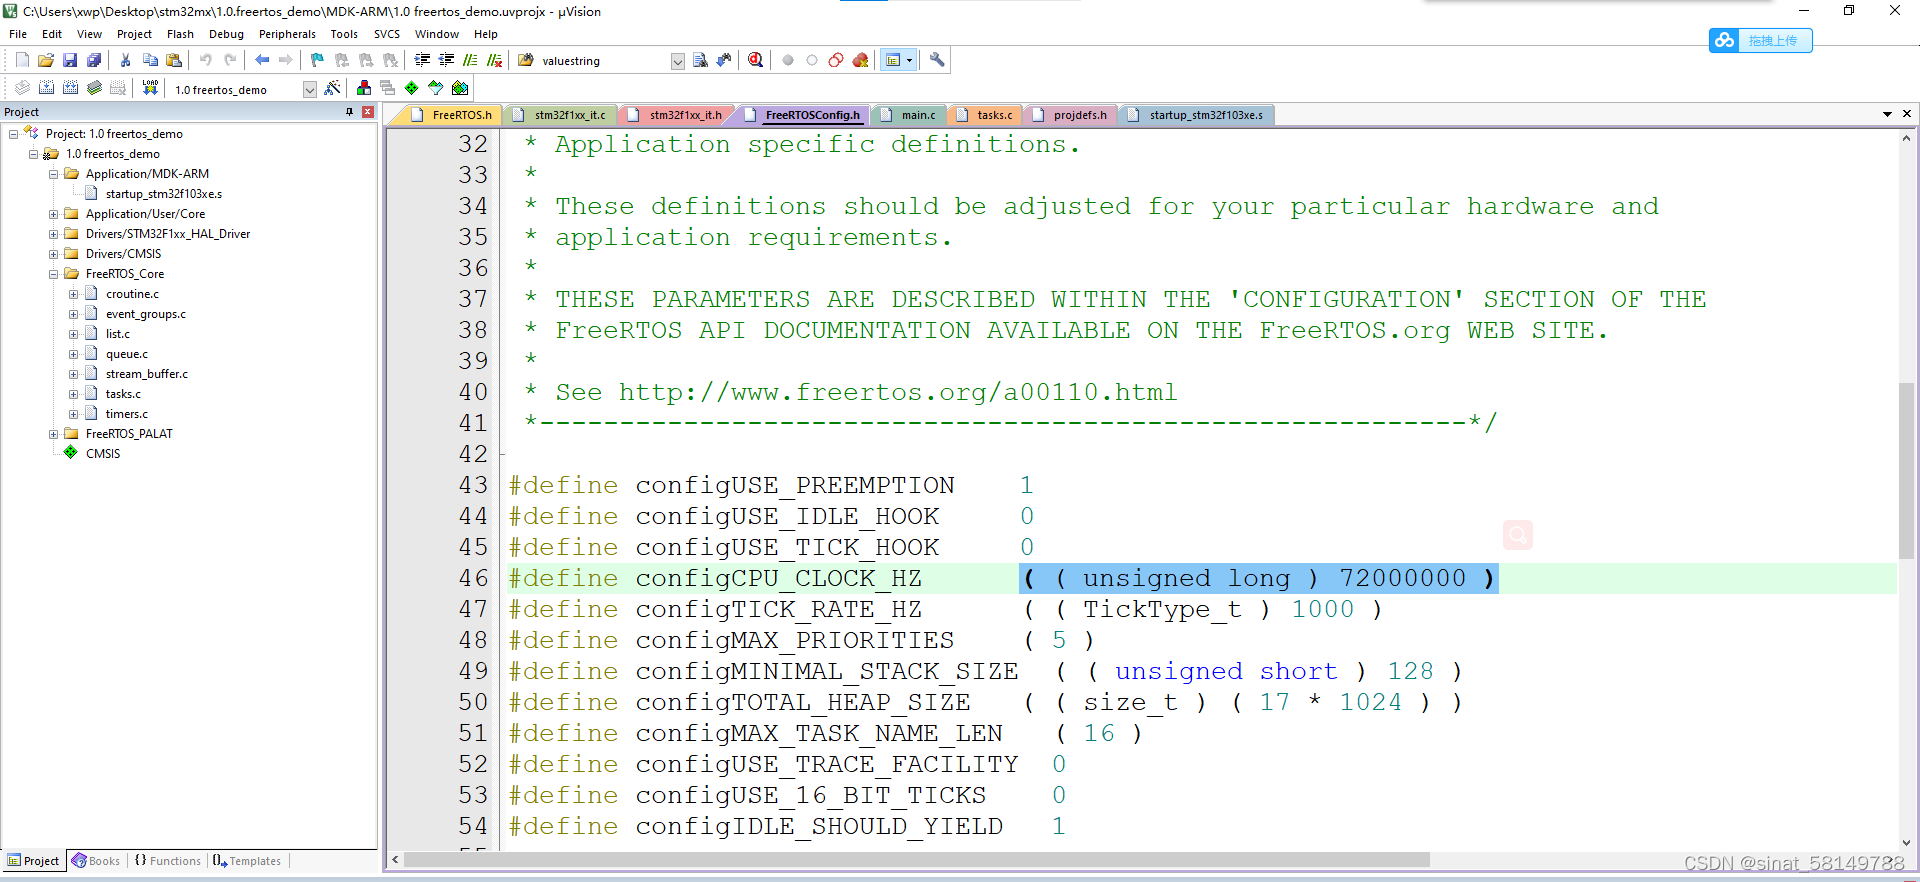
Task: Cut selected text with scissors icon
Action: pyautogui.click(x=126, y=60)
